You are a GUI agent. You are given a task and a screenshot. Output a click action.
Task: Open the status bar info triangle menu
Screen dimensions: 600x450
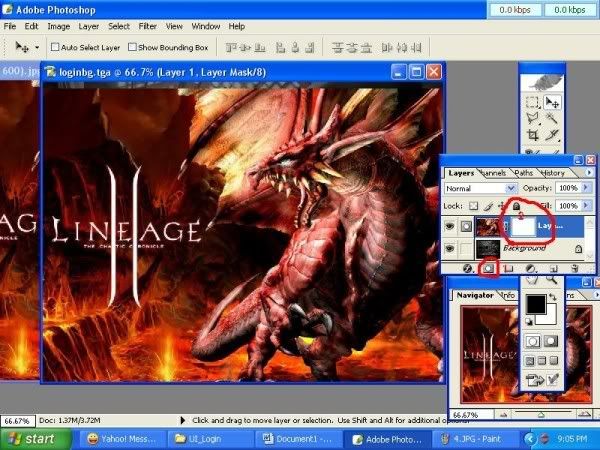183,421
